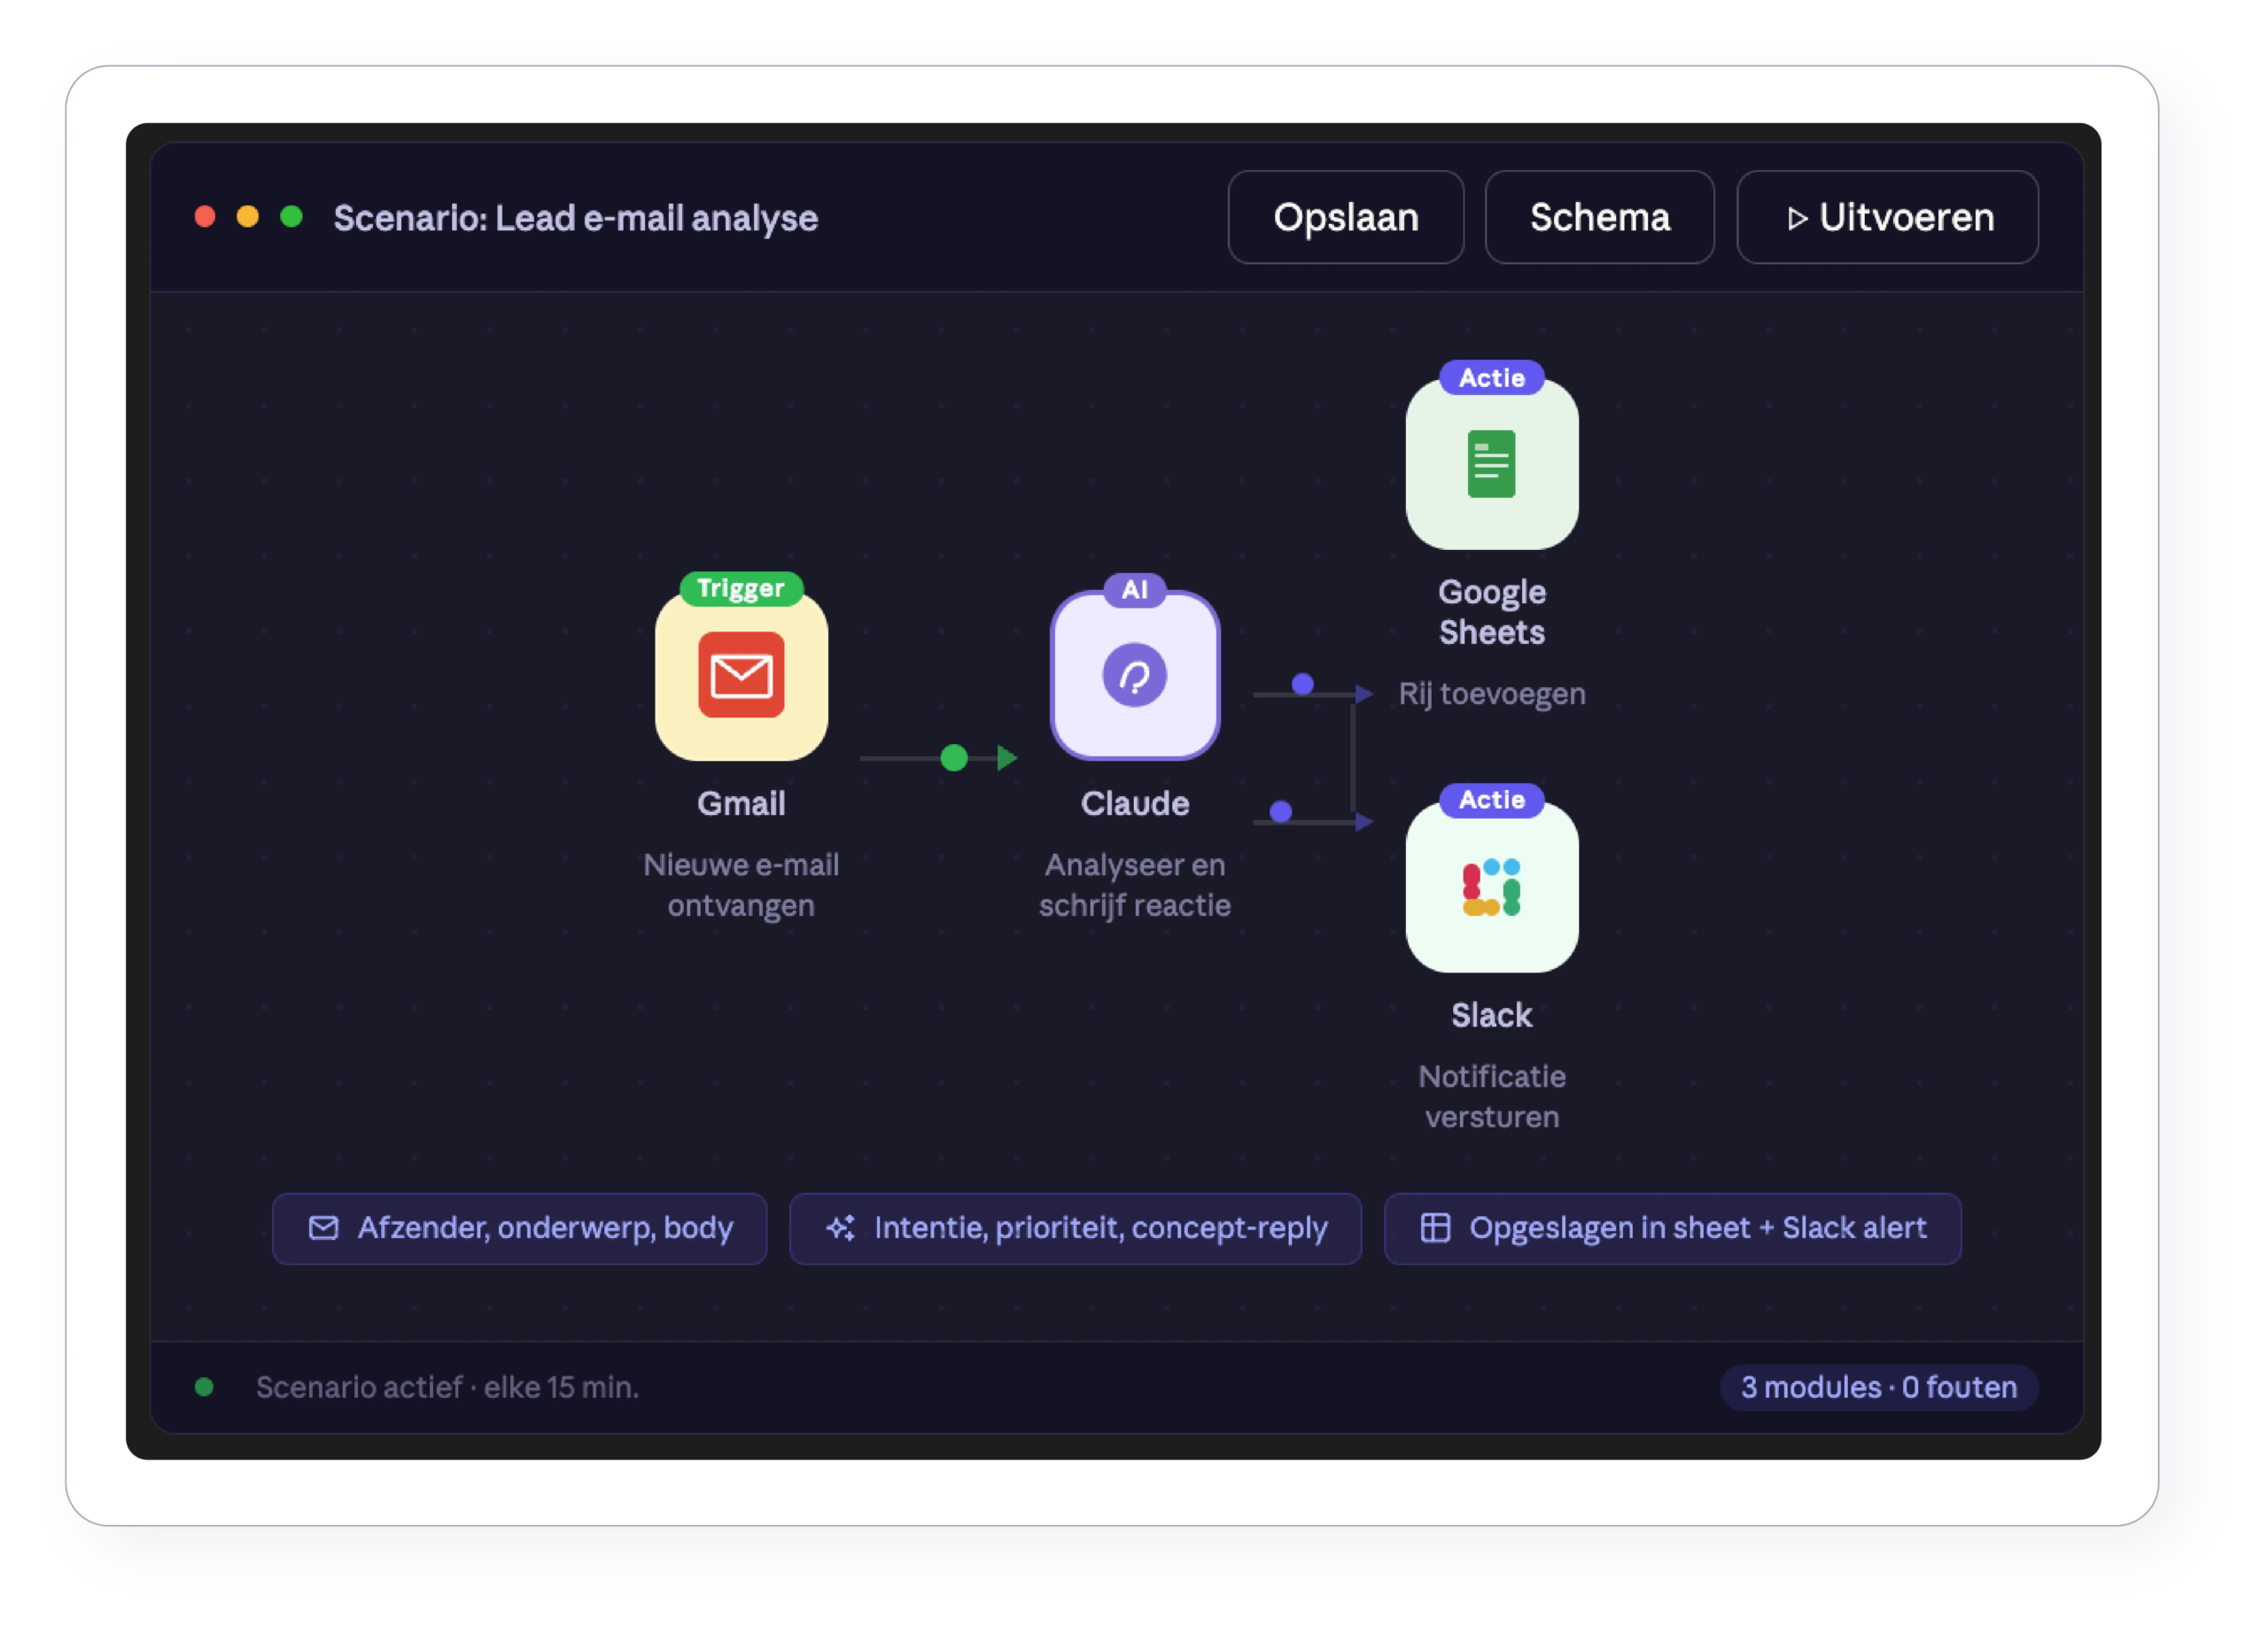Save the scenario with Opslaan
The image size is (2268, 1635).
(1345, 217)
